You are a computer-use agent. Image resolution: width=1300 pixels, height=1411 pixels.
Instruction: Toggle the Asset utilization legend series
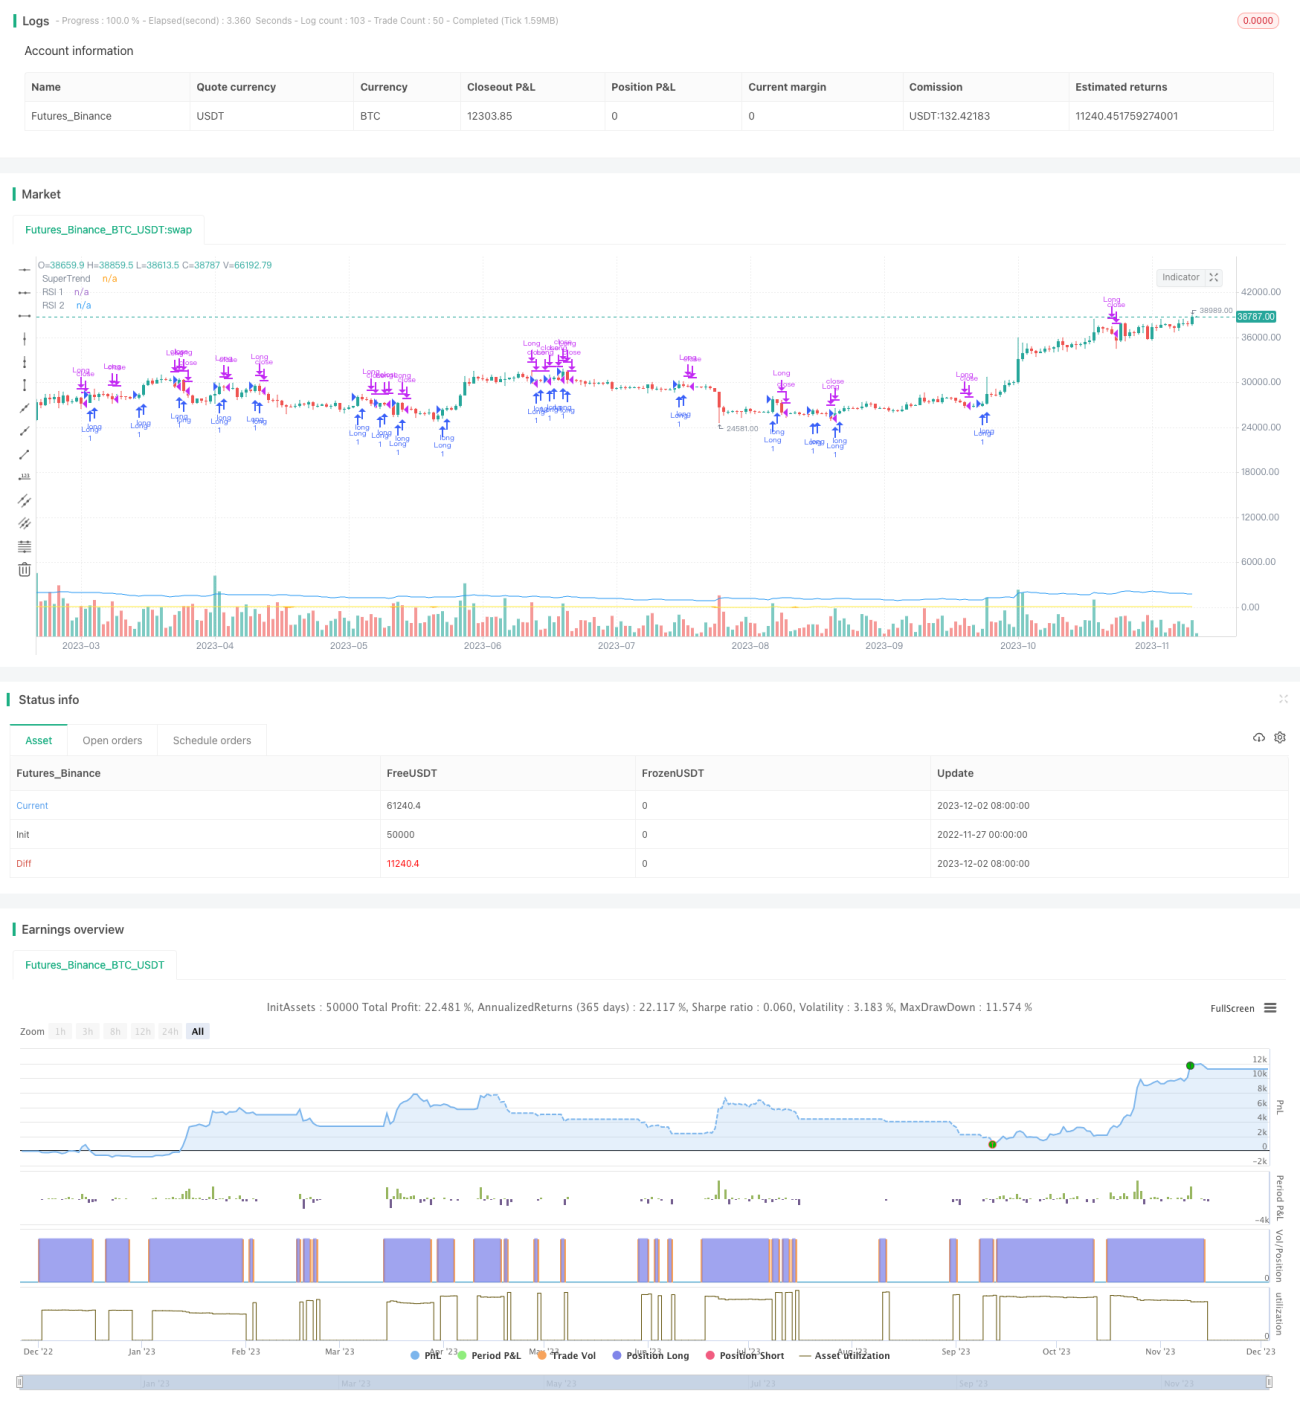pos(844,1356)
